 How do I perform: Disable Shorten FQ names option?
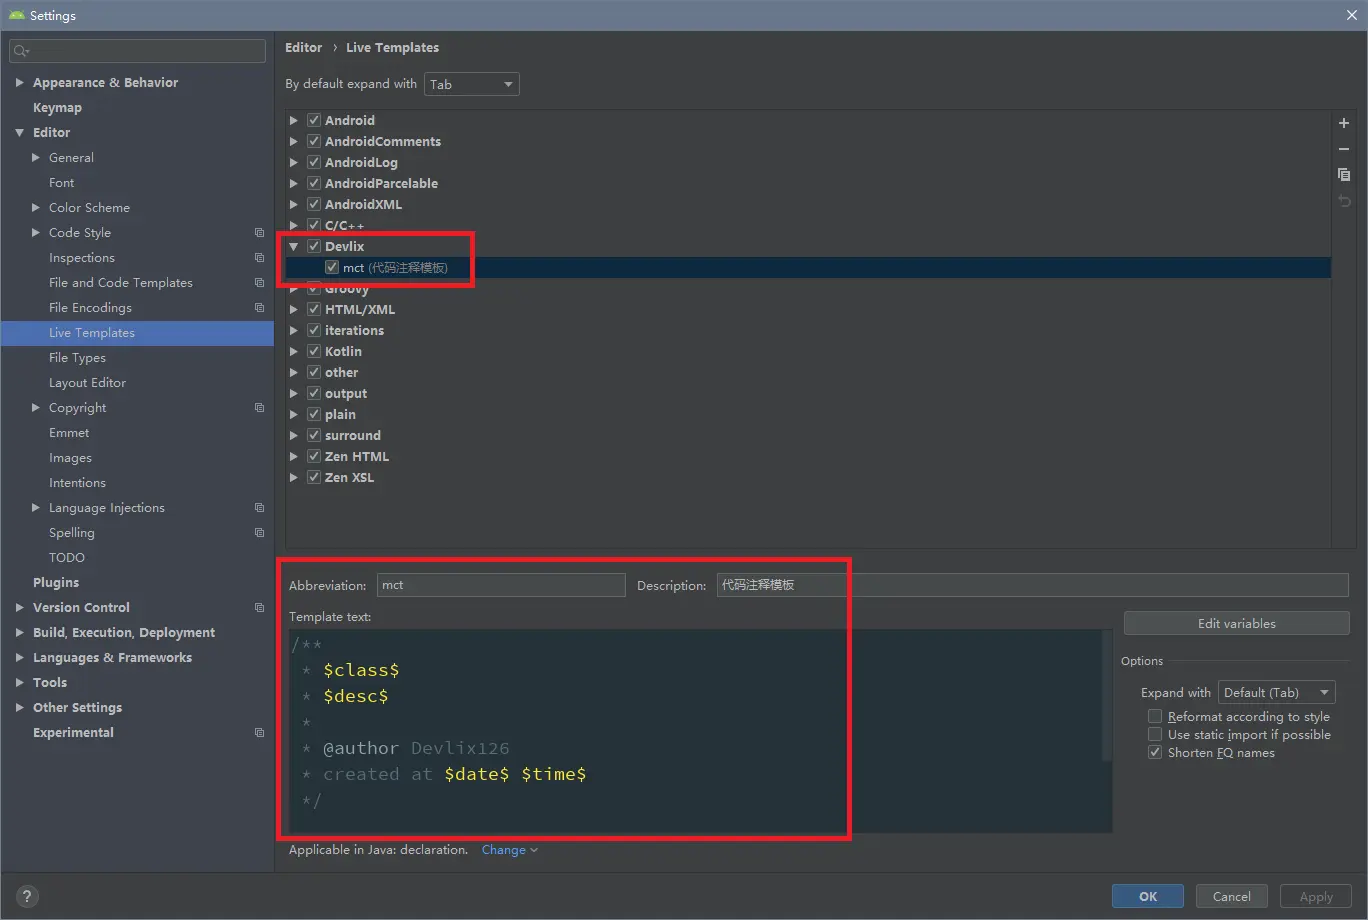(1155, 752)
